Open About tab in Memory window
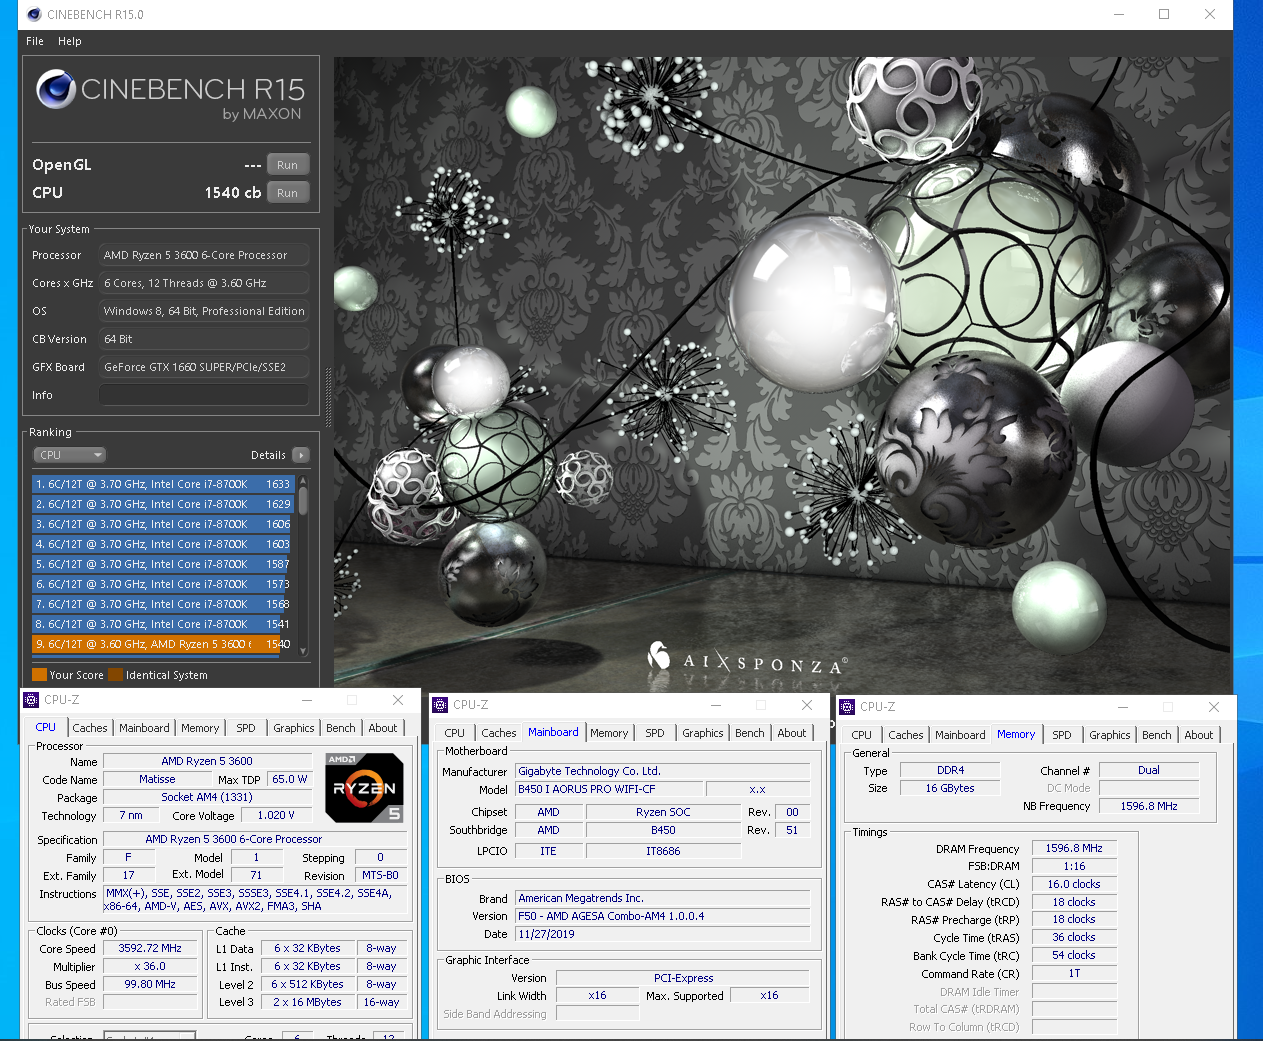This screenshot has height=1041, width=1263. (1199, 735)
